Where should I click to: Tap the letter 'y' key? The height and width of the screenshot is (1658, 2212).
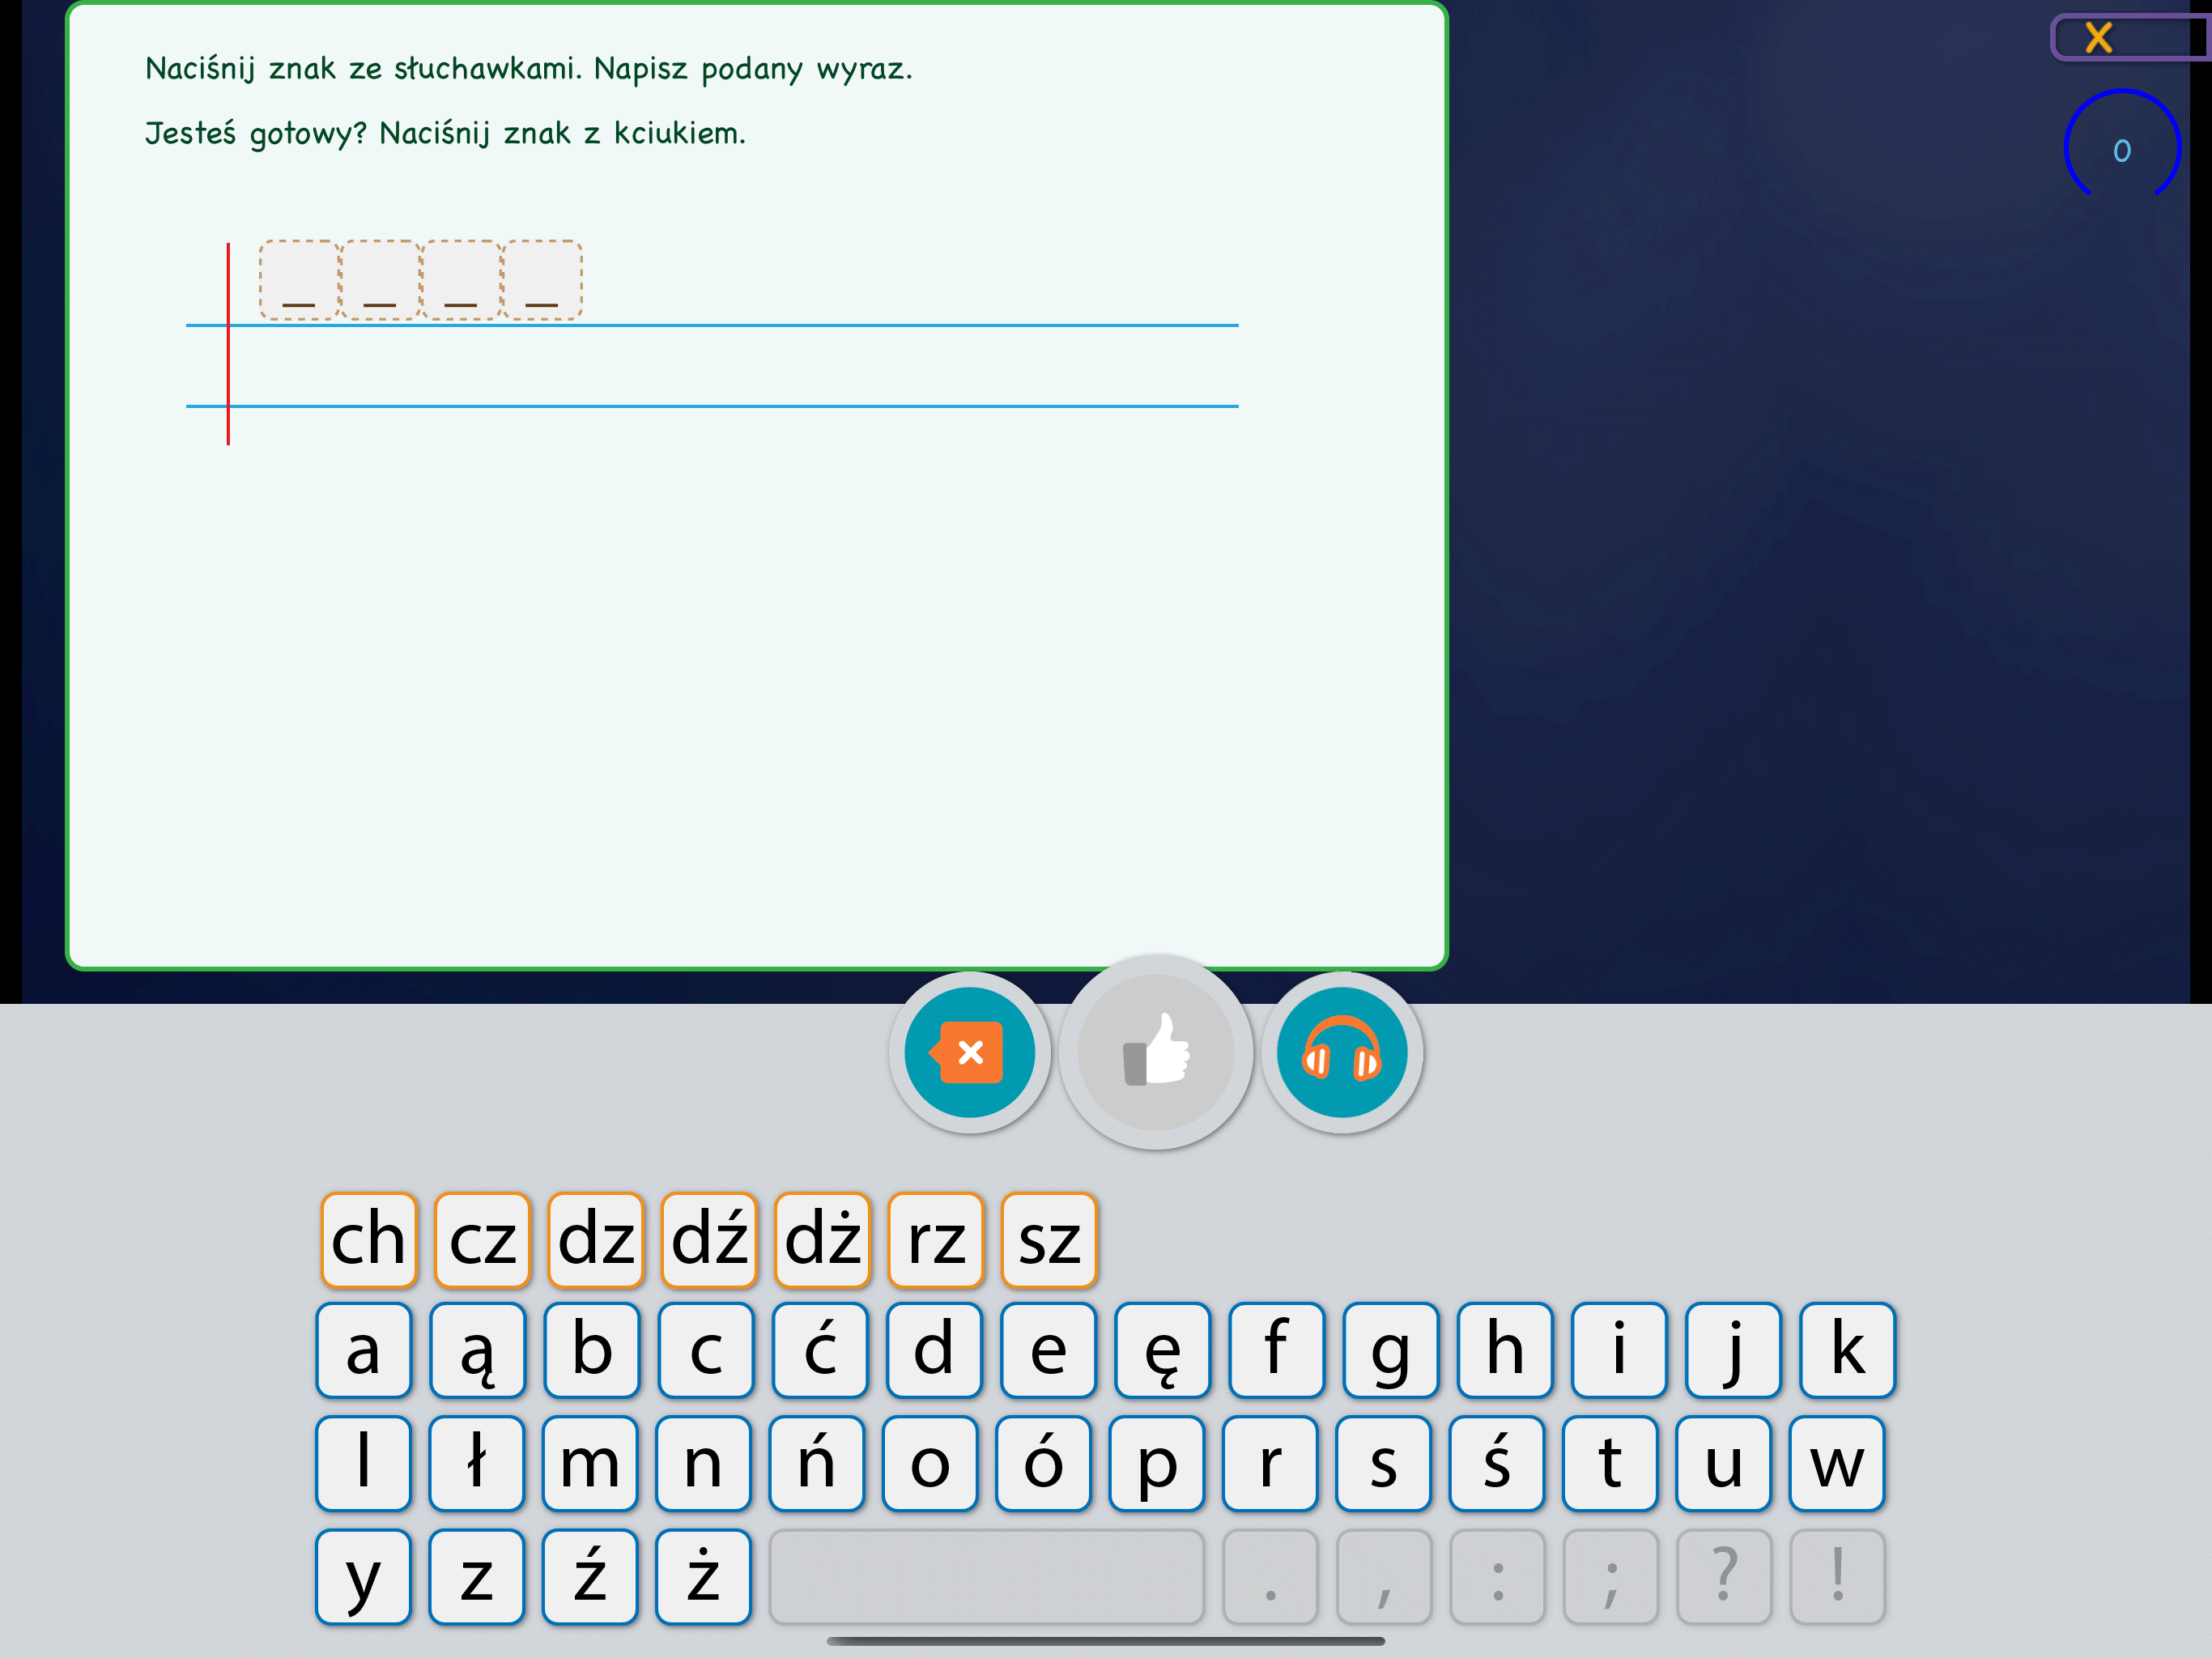(364, 1577)
